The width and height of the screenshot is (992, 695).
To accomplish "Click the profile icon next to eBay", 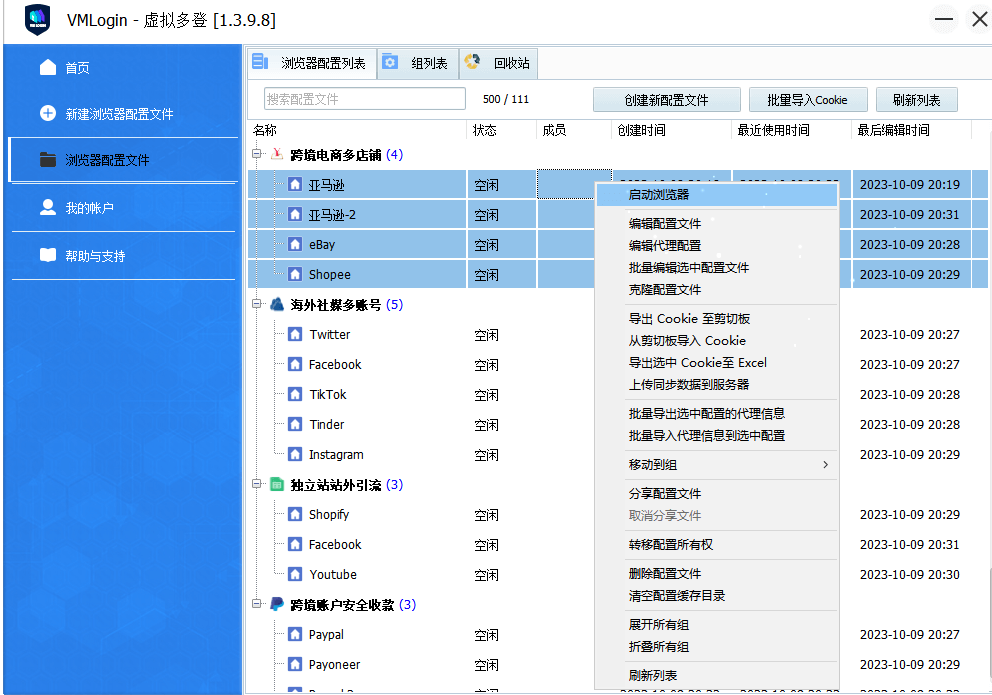I will (295, 244).
